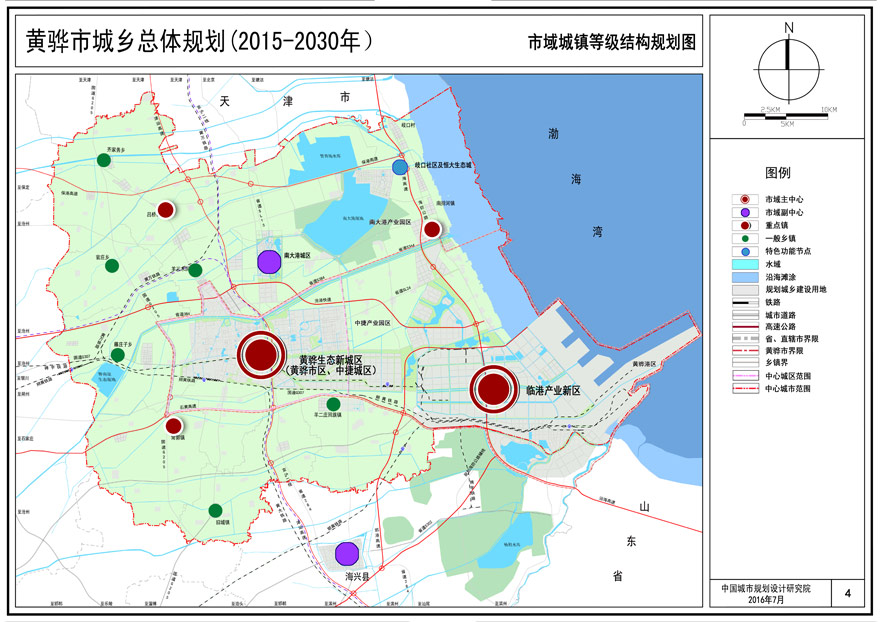Select the green marker for 官庄乡
The width and height of the screenshot is (880, 622).
tap(112, 266)
